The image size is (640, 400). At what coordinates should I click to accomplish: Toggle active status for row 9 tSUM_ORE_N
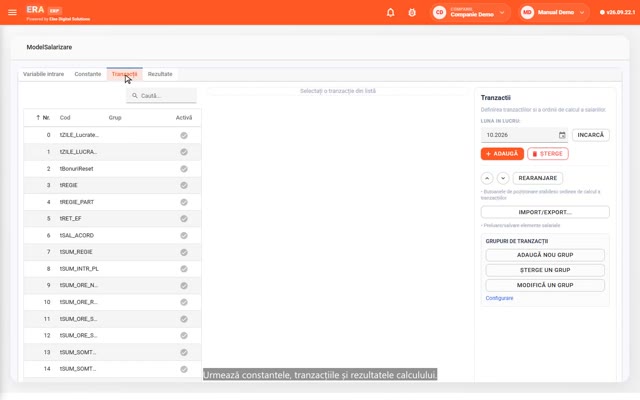point(184,286)
